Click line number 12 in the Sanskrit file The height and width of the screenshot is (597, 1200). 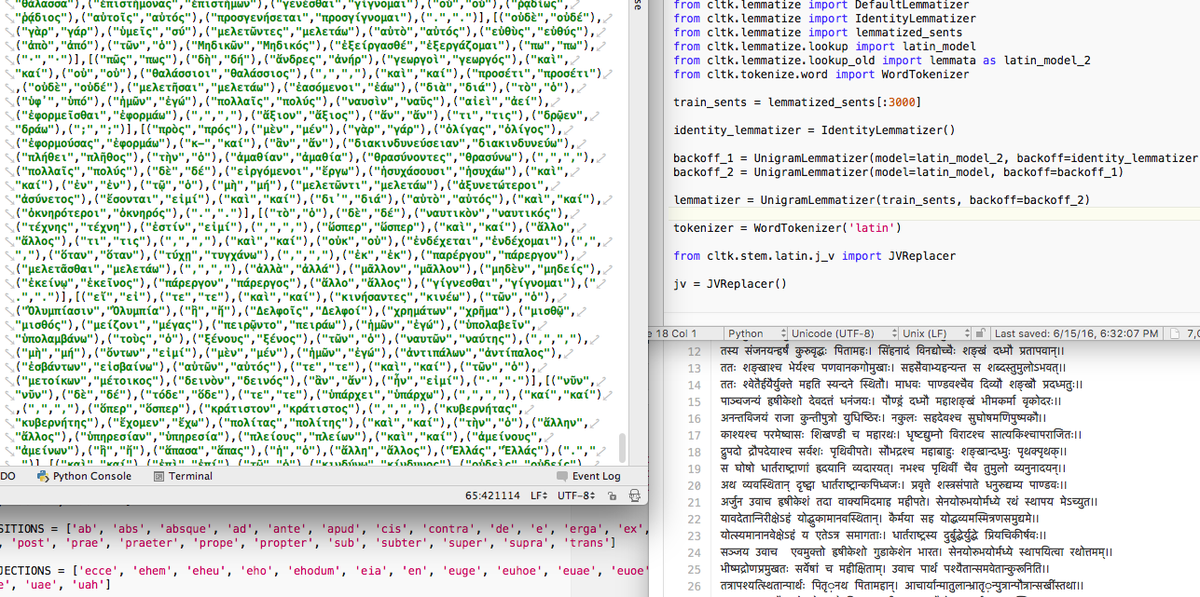(x=694, y=351)
